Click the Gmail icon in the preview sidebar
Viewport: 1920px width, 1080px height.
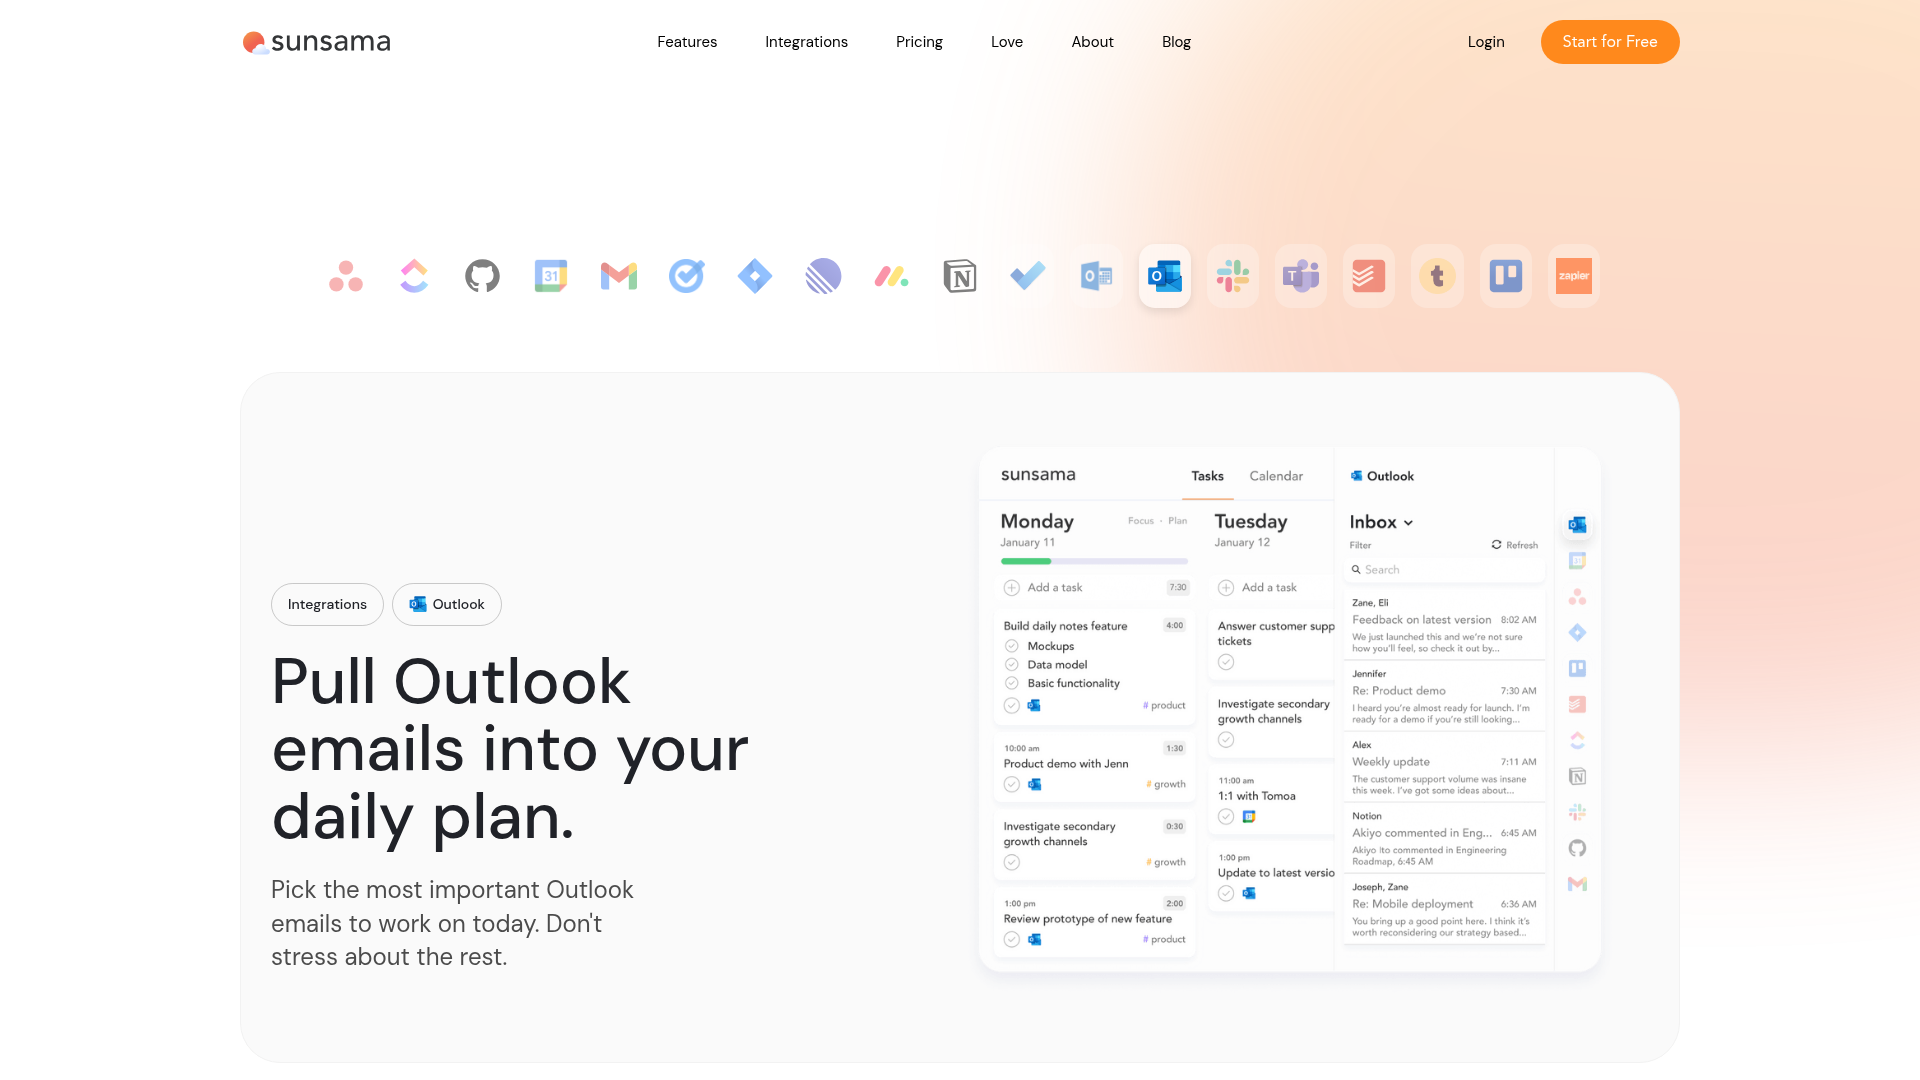coord(1577,884)
